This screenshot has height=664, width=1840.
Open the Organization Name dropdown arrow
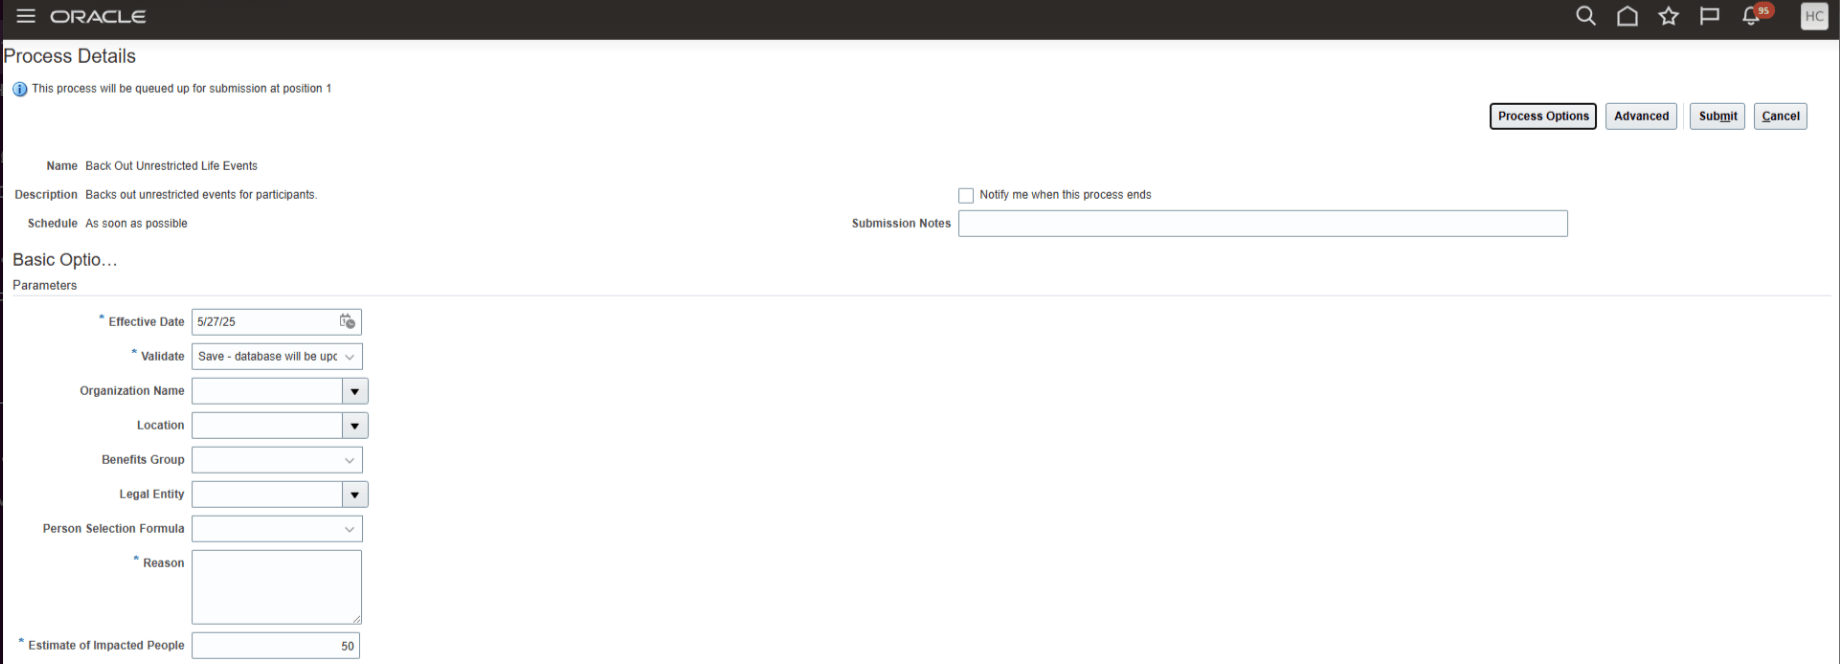(355, 391)
